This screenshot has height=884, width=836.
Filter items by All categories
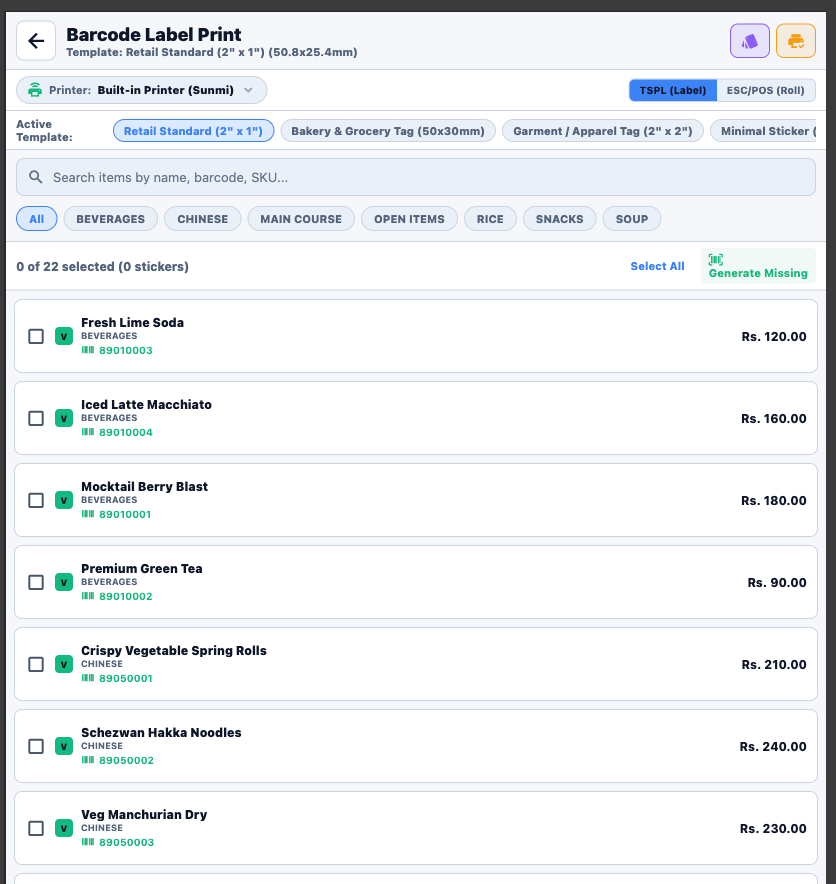point(37,219)
